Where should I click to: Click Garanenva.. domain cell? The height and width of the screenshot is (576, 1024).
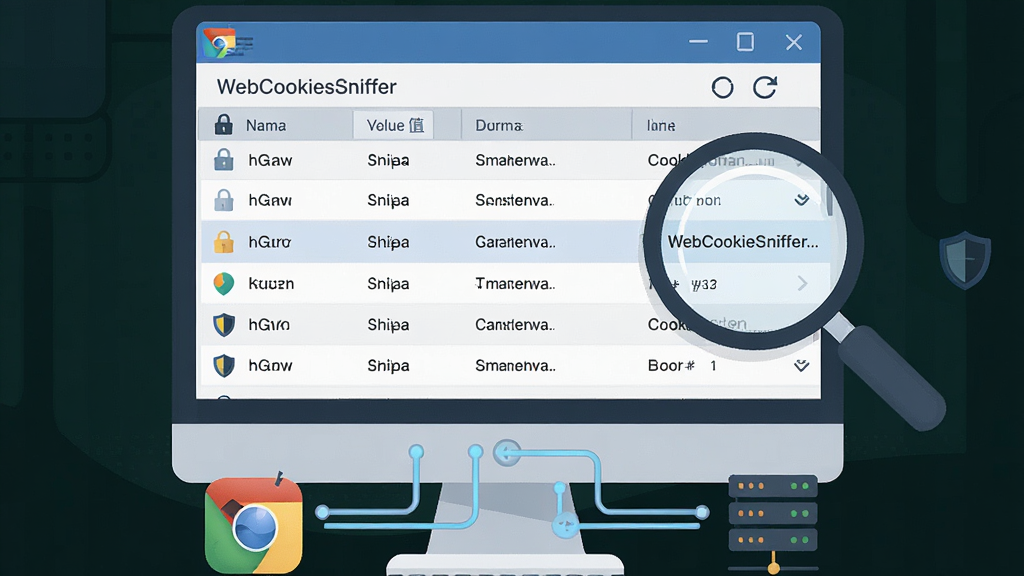pyautogui.click(x=515, y=242)
